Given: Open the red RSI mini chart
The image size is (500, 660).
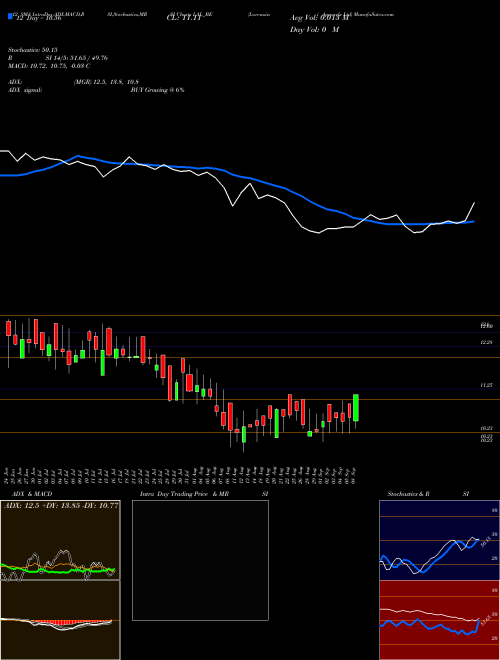Looking at the screenshot, I should coord(439,620).
